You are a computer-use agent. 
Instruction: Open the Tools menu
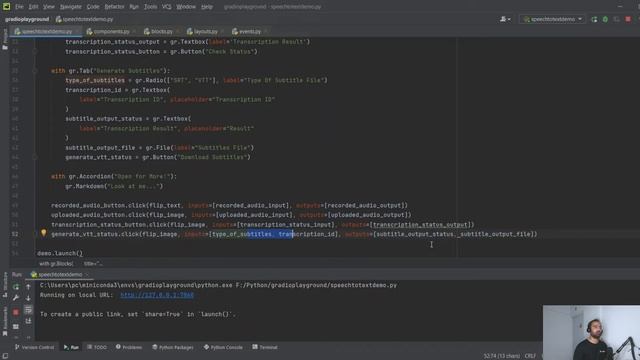click(151, 7)
